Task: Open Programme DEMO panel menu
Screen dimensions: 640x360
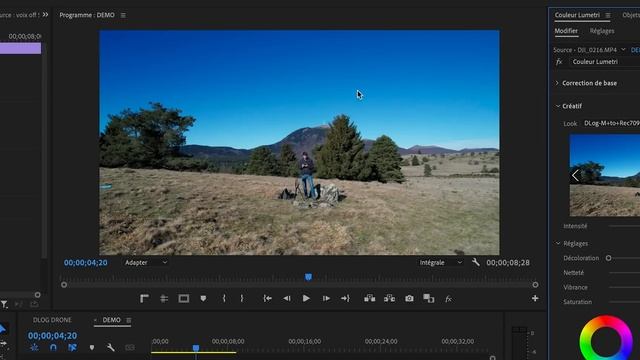Action: (123, 15)
